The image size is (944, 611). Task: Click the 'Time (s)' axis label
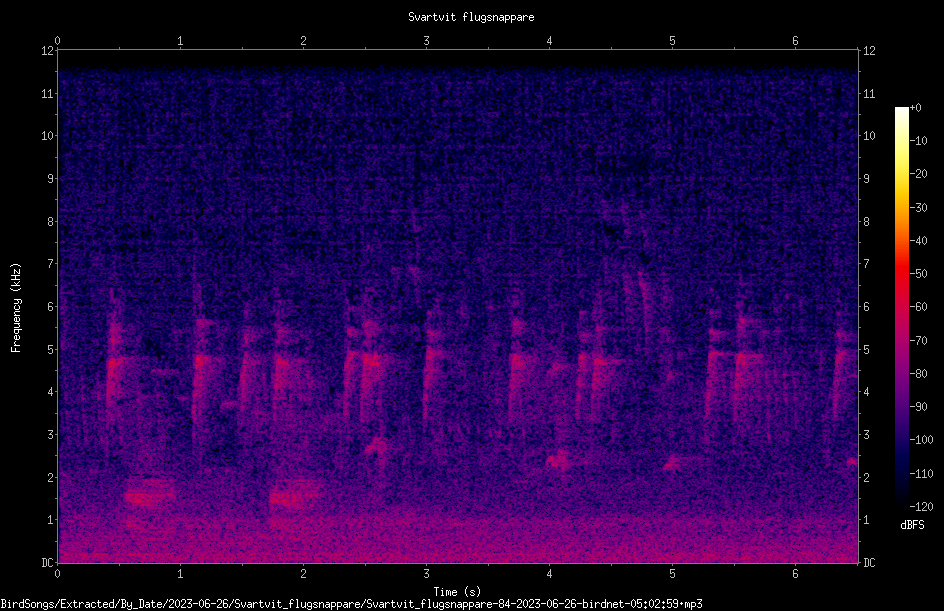pyautogui.click(x=457, y=592)
